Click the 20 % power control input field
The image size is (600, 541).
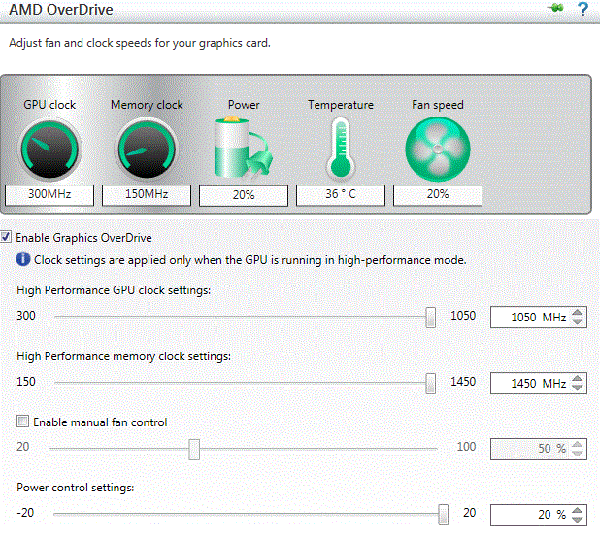pyautogui.click(x=528, y=514)
